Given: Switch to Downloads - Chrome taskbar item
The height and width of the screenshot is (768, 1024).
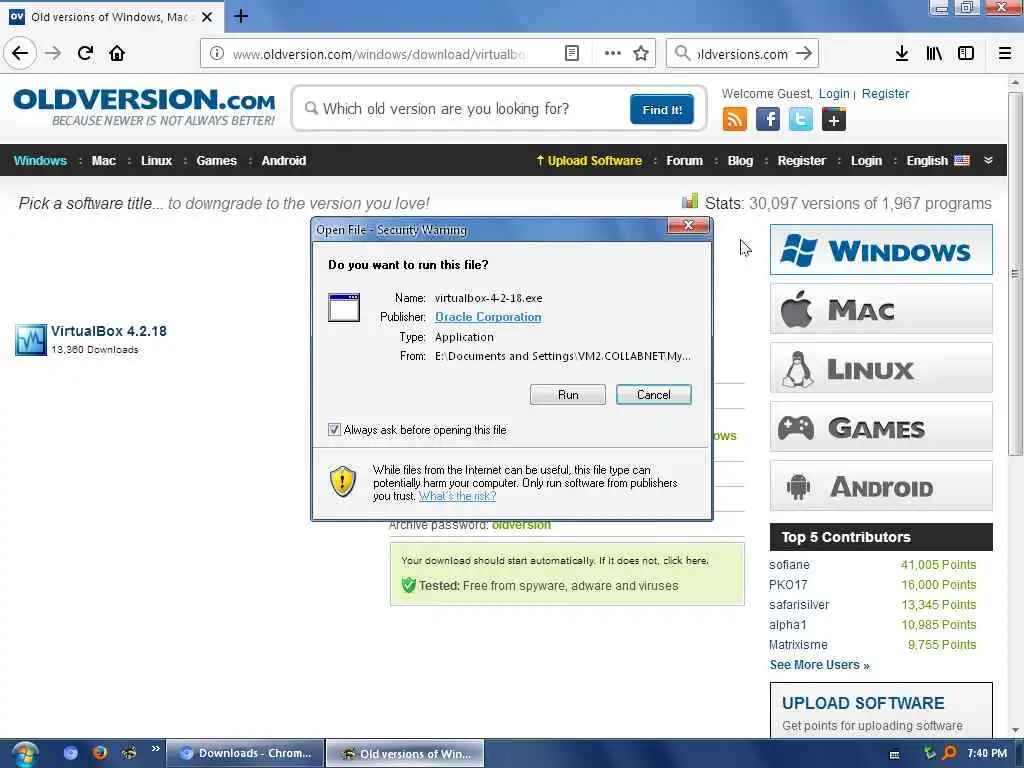Looking at the screenshot, I should click(246, 753).
